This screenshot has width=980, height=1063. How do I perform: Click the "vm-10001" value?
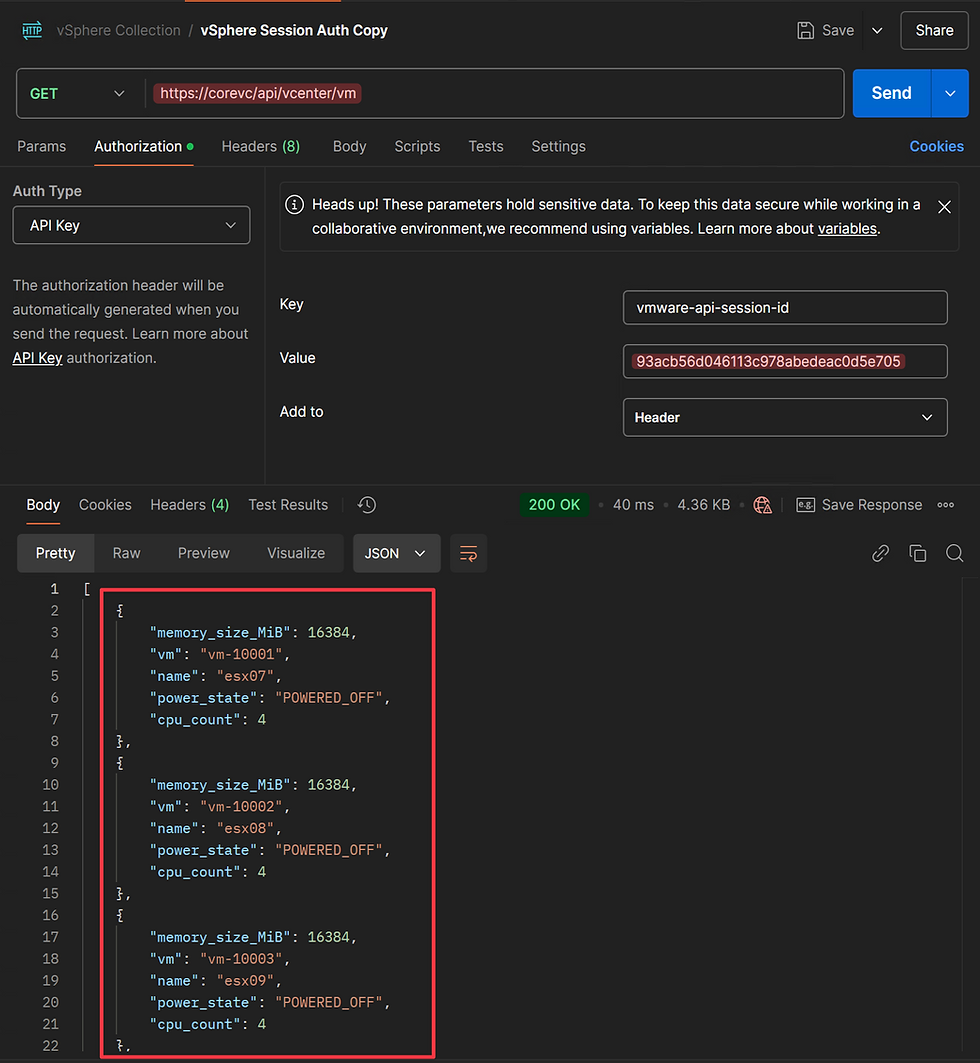point(241,654)
